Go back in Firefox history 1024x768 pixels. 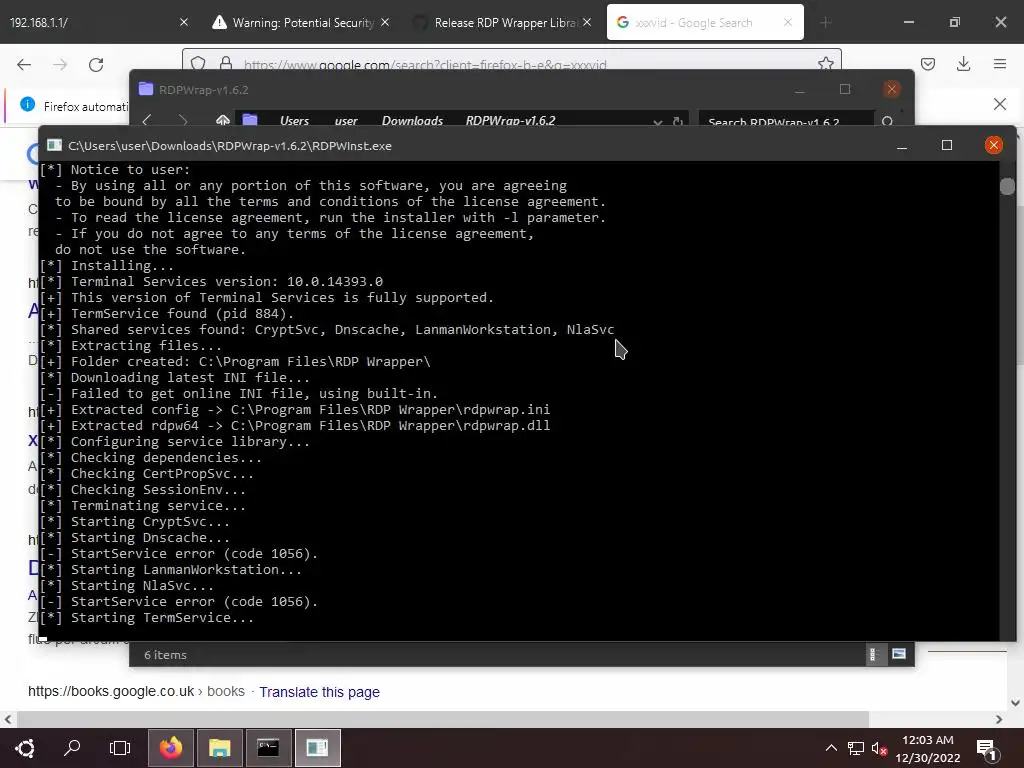[x=24, y=64]
